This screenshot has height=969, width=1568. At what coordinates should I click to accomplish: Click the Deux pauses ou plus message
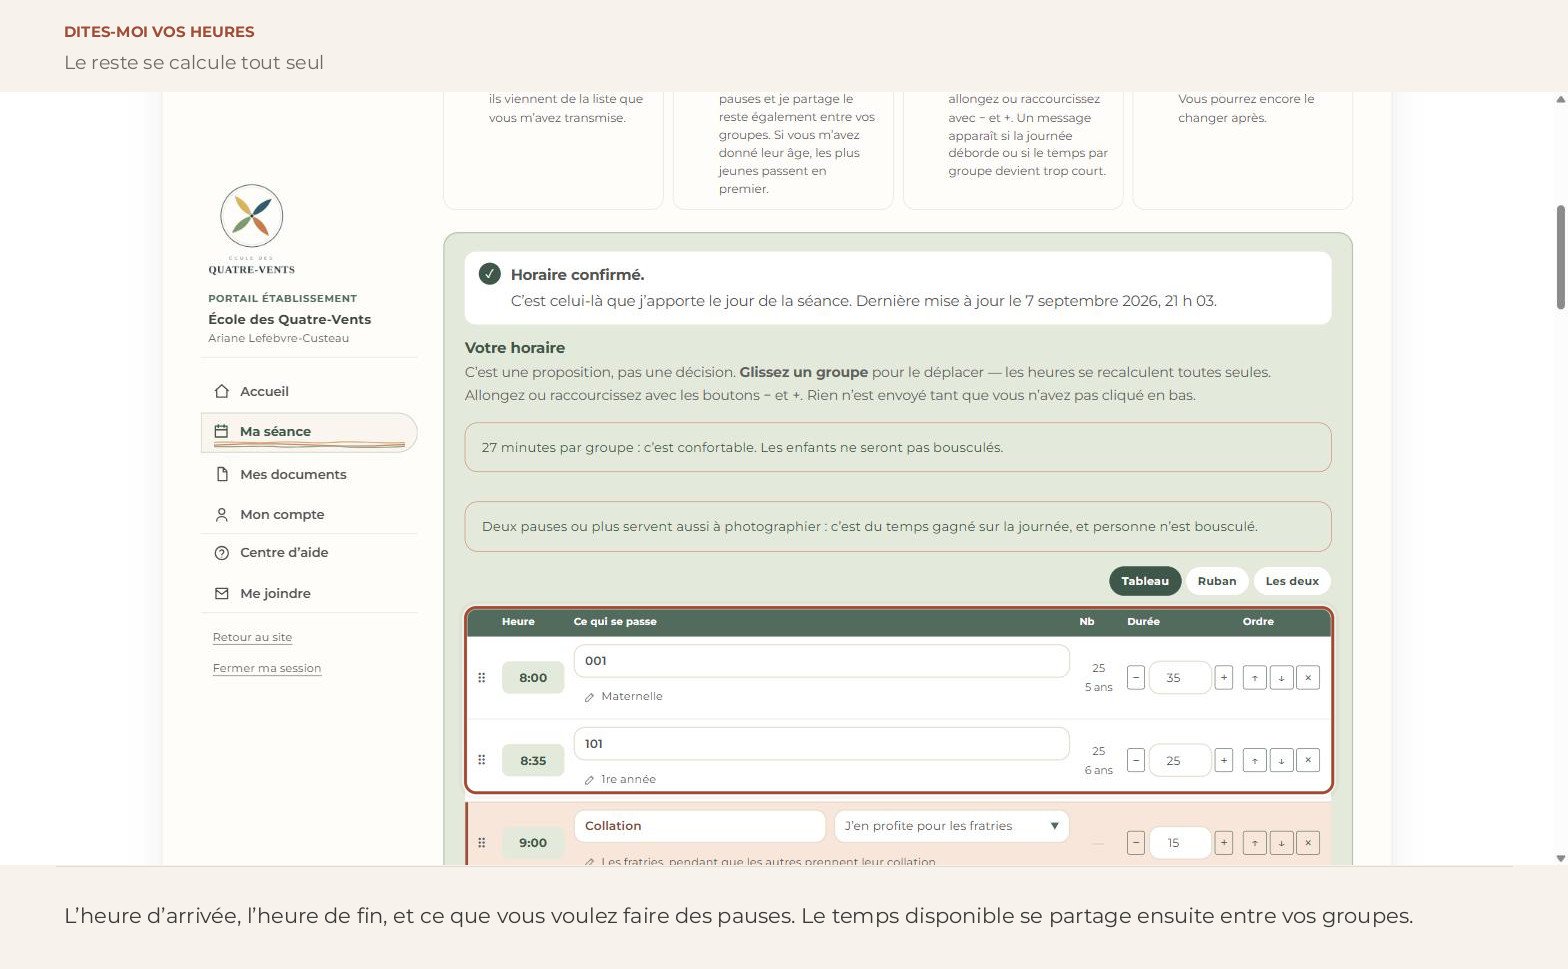coord(898,526)
